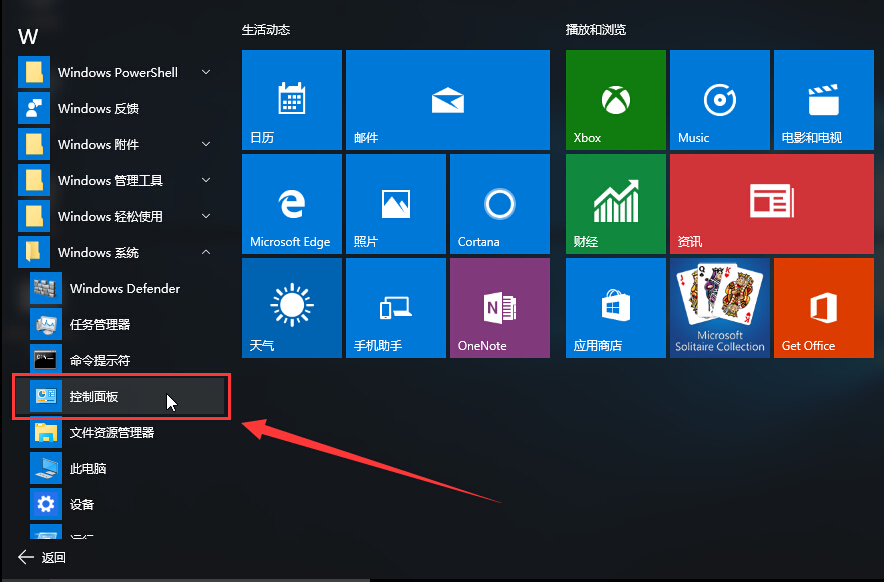Open the 手机助手 tile
This screenshot has height=582, width=884.
click(x=396, y=308)
